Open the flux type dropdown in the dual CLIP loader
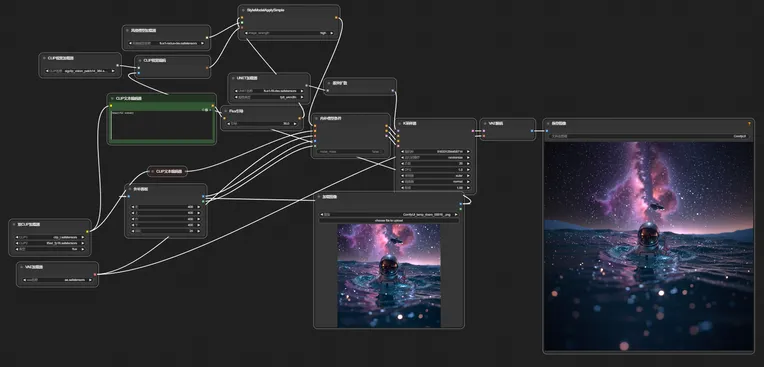764x367 pixels. click(x=50, y=249)
